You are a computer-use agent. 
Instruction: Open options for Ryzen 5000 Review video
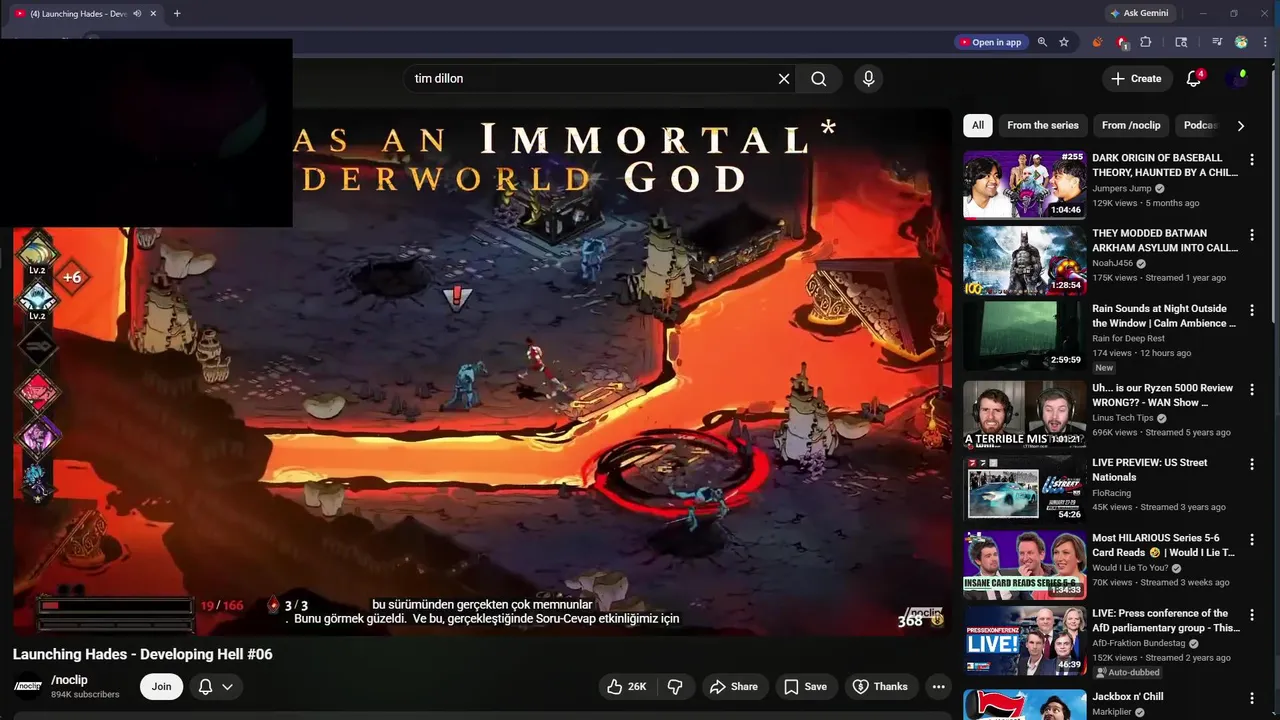tap(1251, 389)
